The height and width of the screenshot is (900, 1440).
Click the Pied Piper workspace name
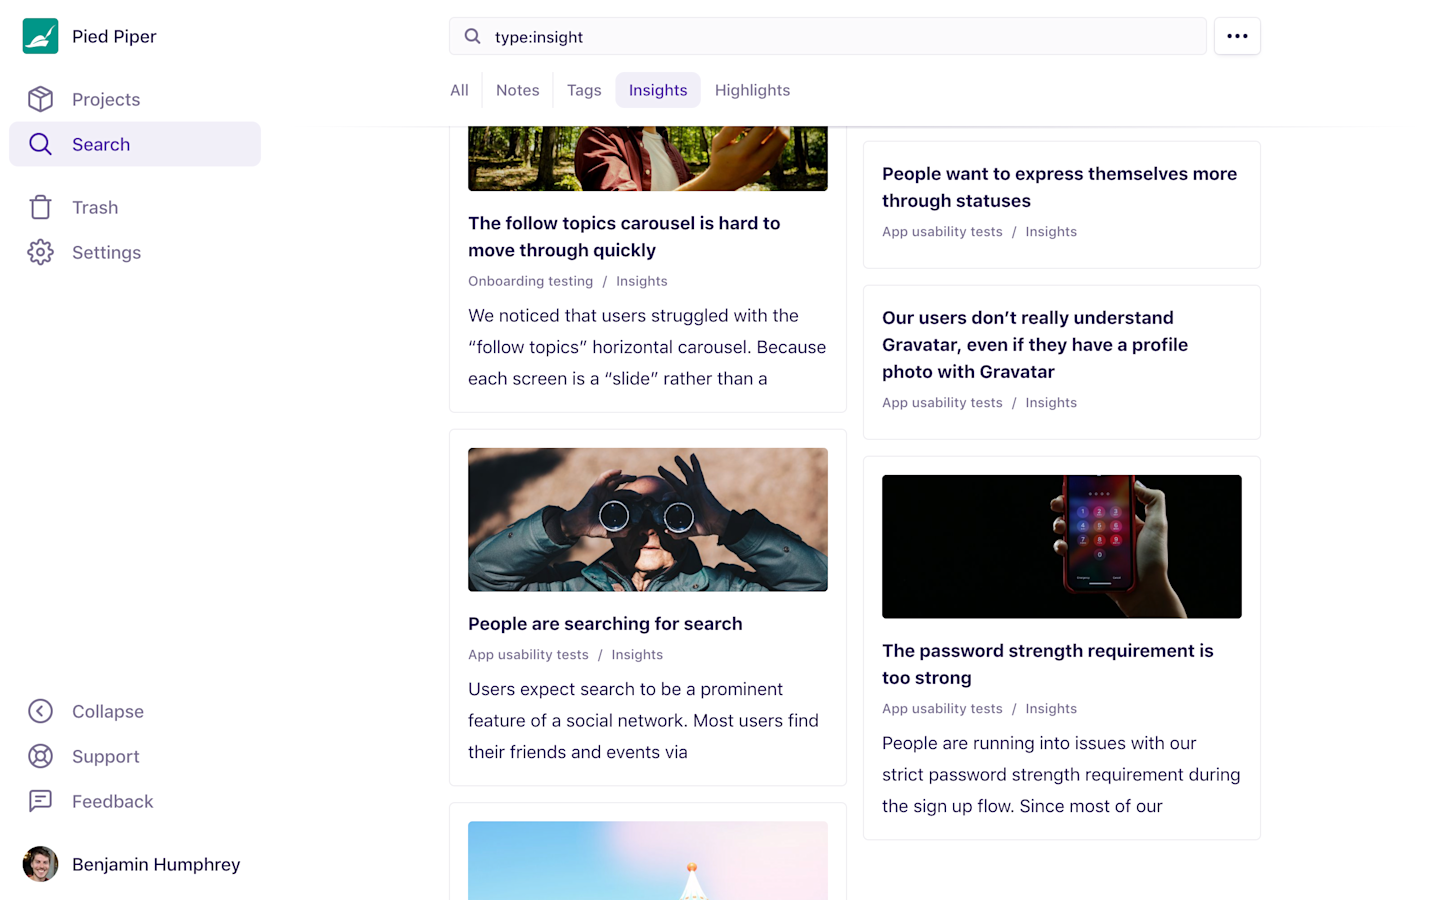[114, 36]
